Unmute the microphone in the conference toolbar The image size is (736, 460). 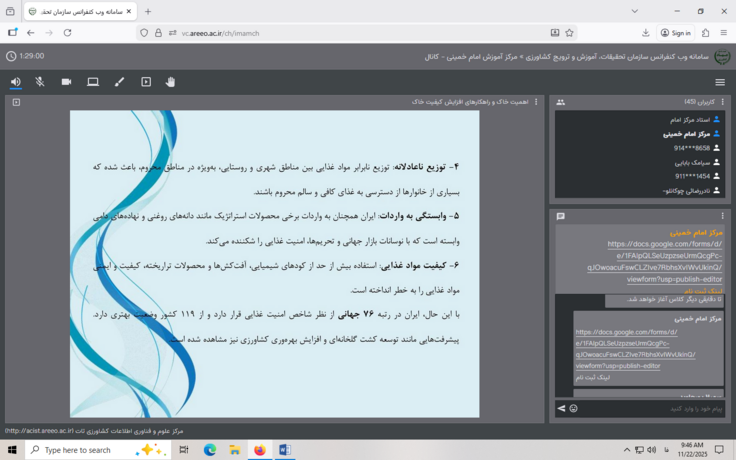[40, 82]
